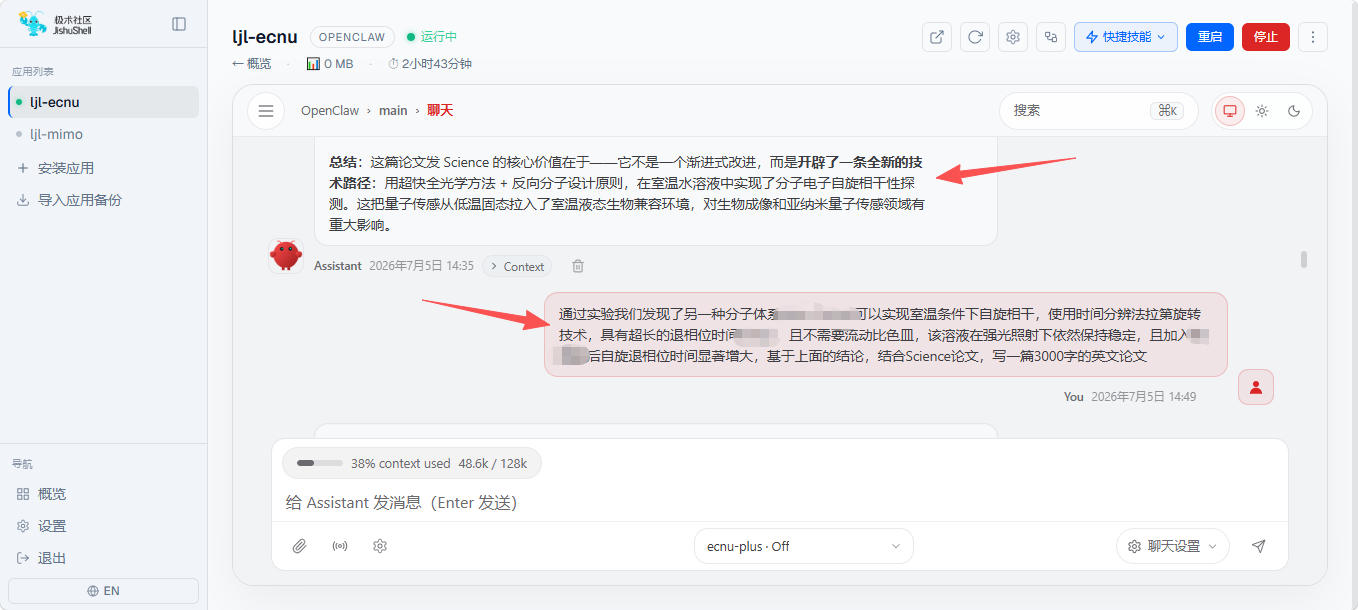Click 退出 to log out
This screenshot has width=1358, height=610.
52,558
